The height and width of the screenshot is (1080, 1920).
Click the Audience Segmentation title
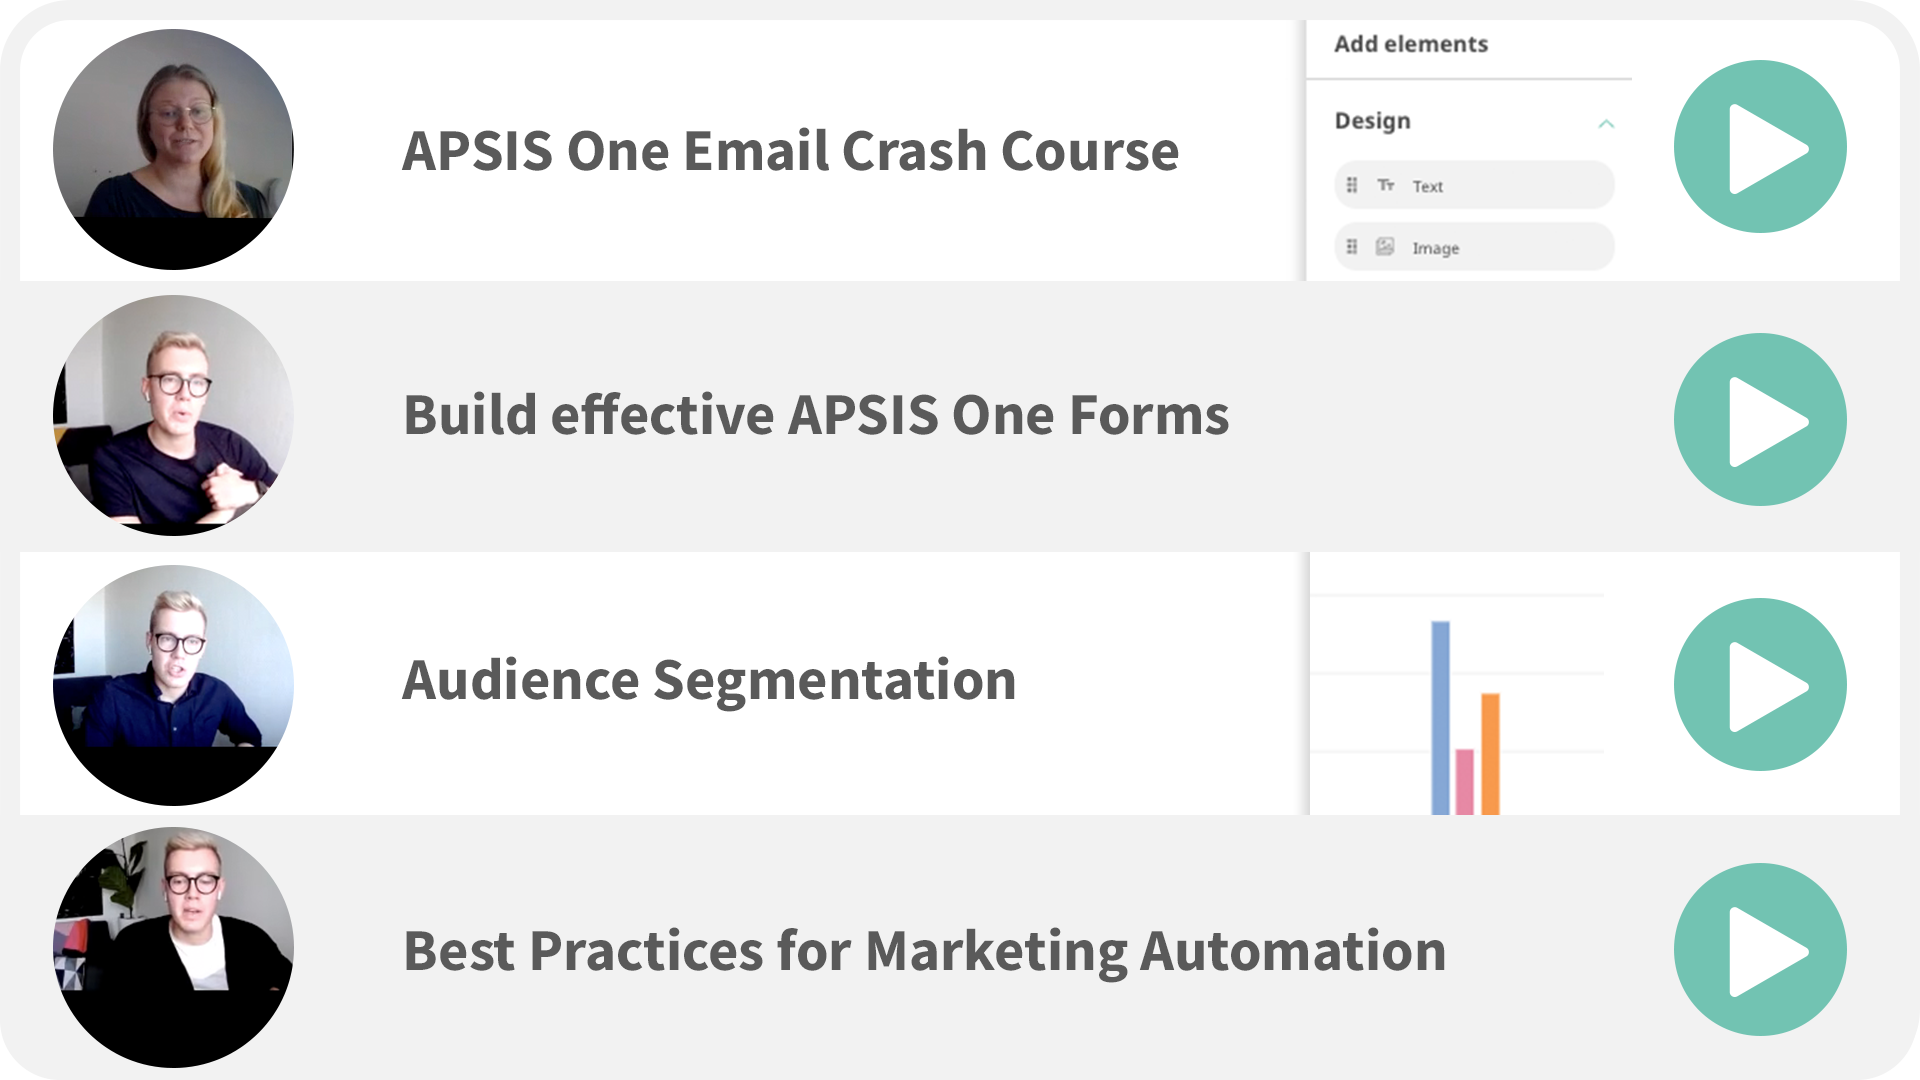pyautogui.click(x=709, y=683)
